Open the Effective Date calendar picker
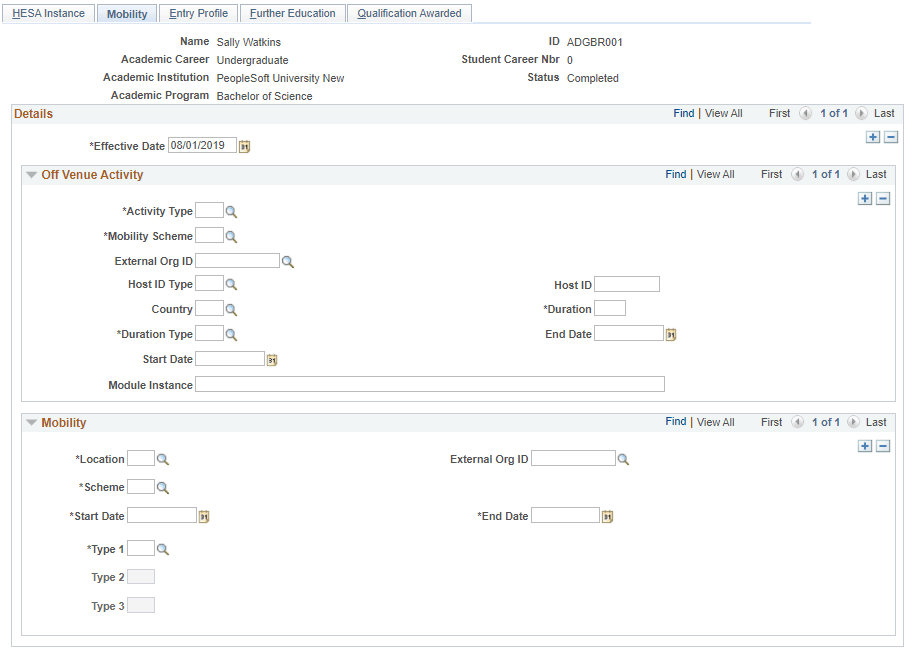The height and width of the screenshot is (651, 912). pos(245,145)
